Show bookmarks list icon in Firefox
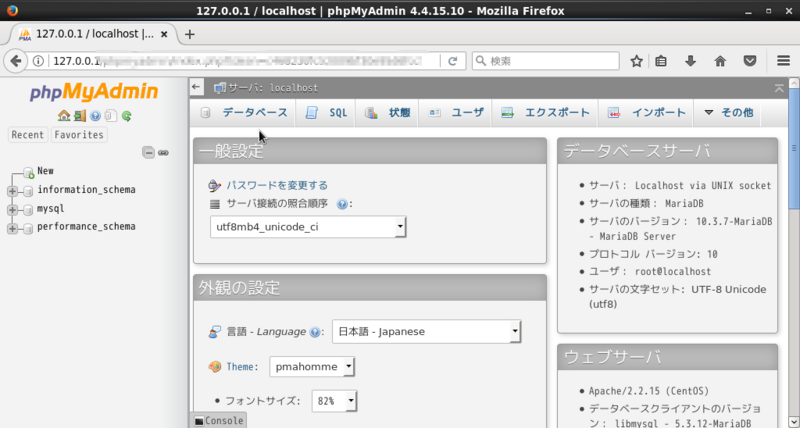 point(661,61)
